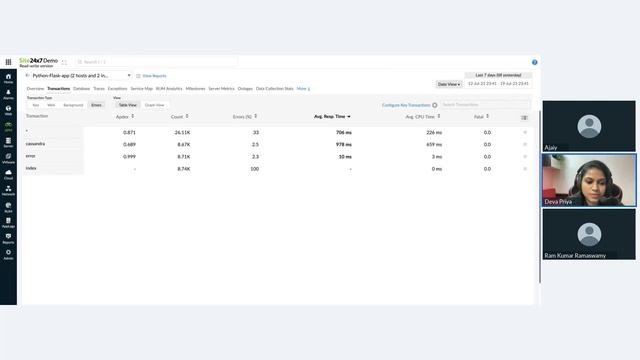Click the Configure Key Transactions help icon
This screenshot has width=640, height=360.
click(435, 105)
